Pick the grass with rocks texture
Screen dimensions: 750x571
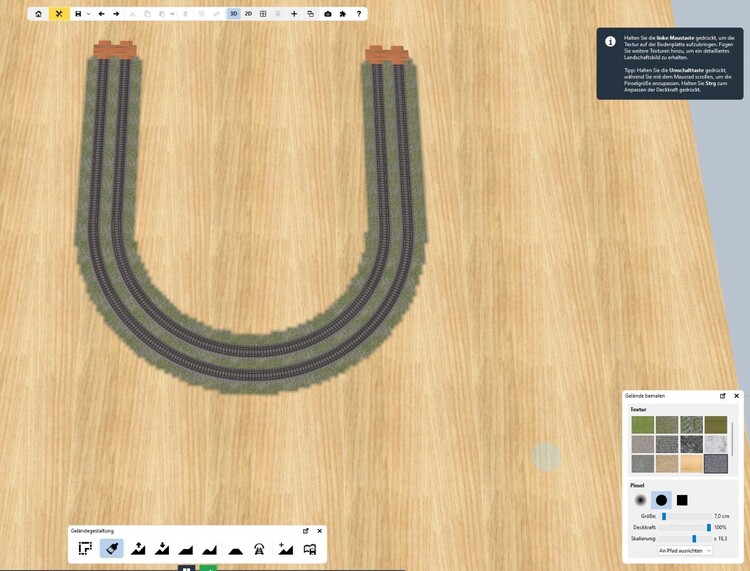(691, 425)
